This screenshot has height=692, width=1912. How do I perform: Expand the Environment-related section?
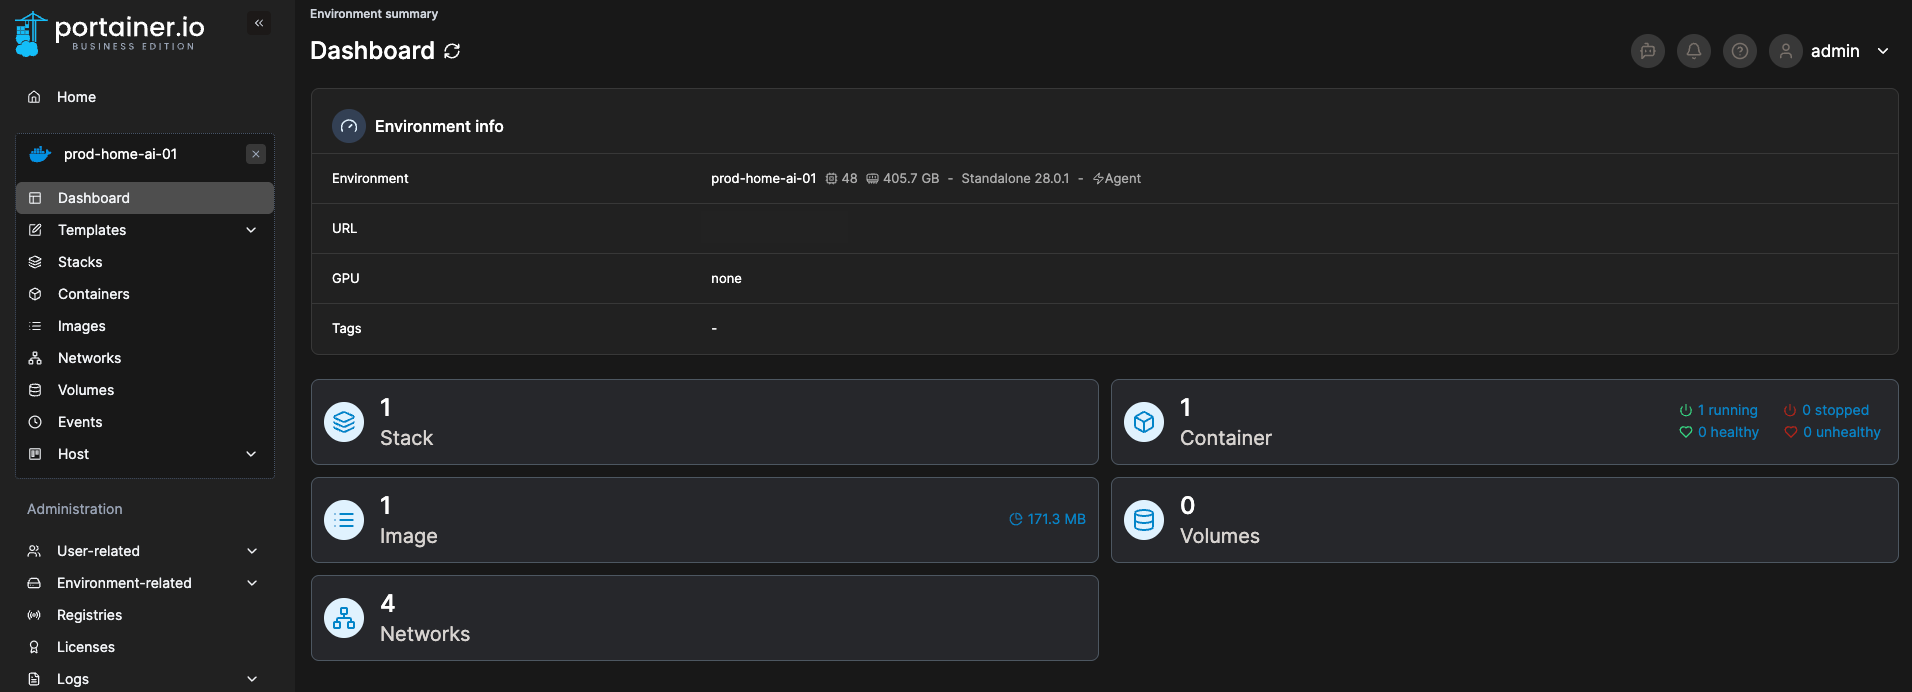click(252, 583)
